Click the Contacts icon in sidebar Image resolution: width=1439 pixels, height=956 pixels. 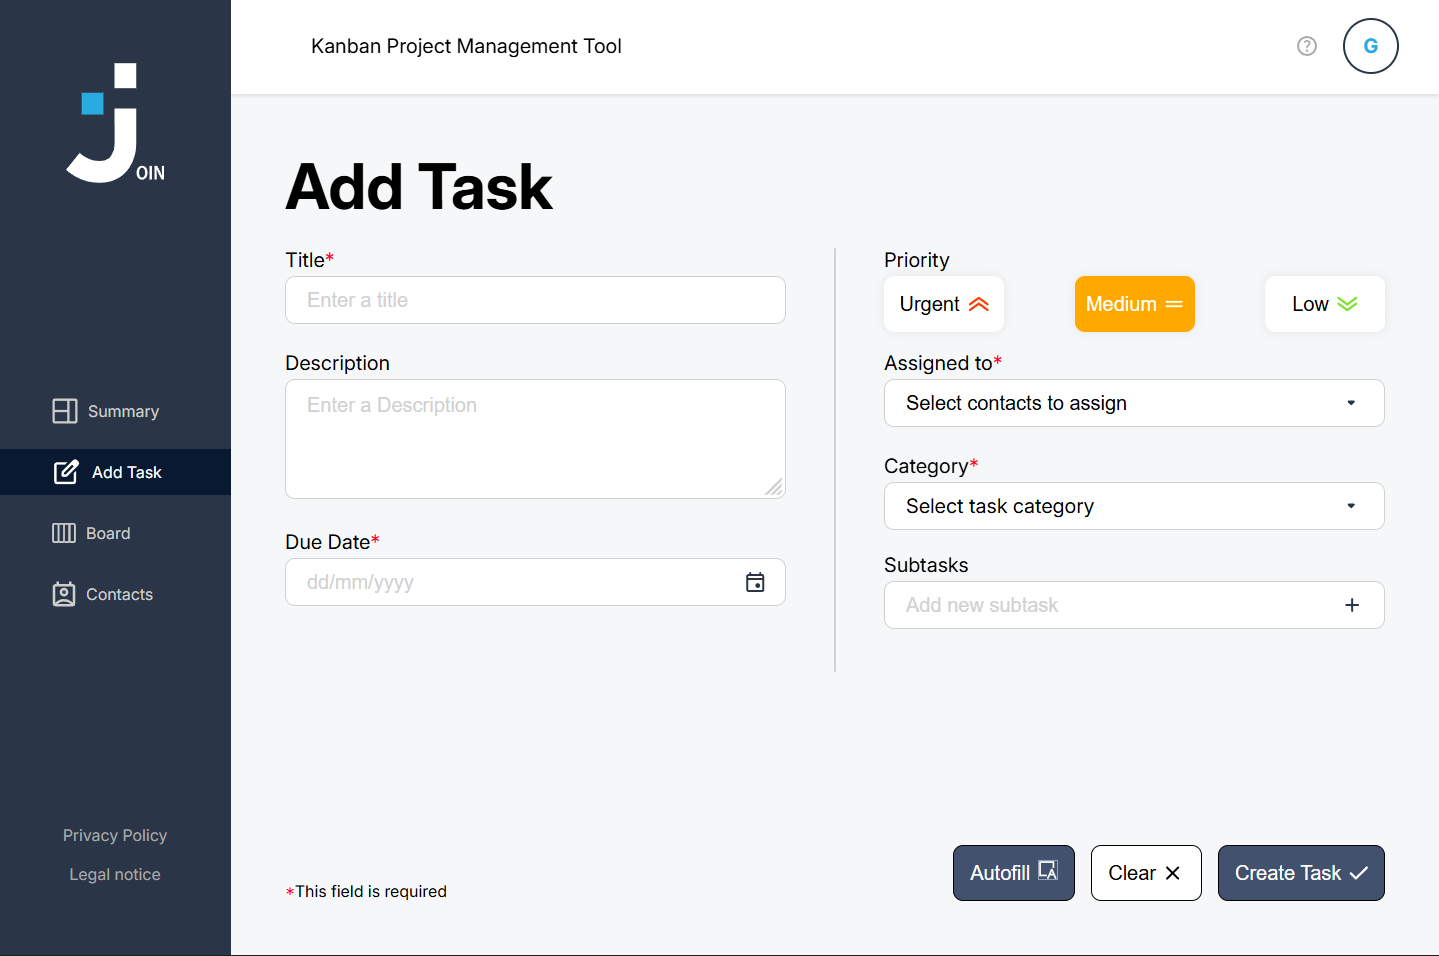click(x=64, y=593)
